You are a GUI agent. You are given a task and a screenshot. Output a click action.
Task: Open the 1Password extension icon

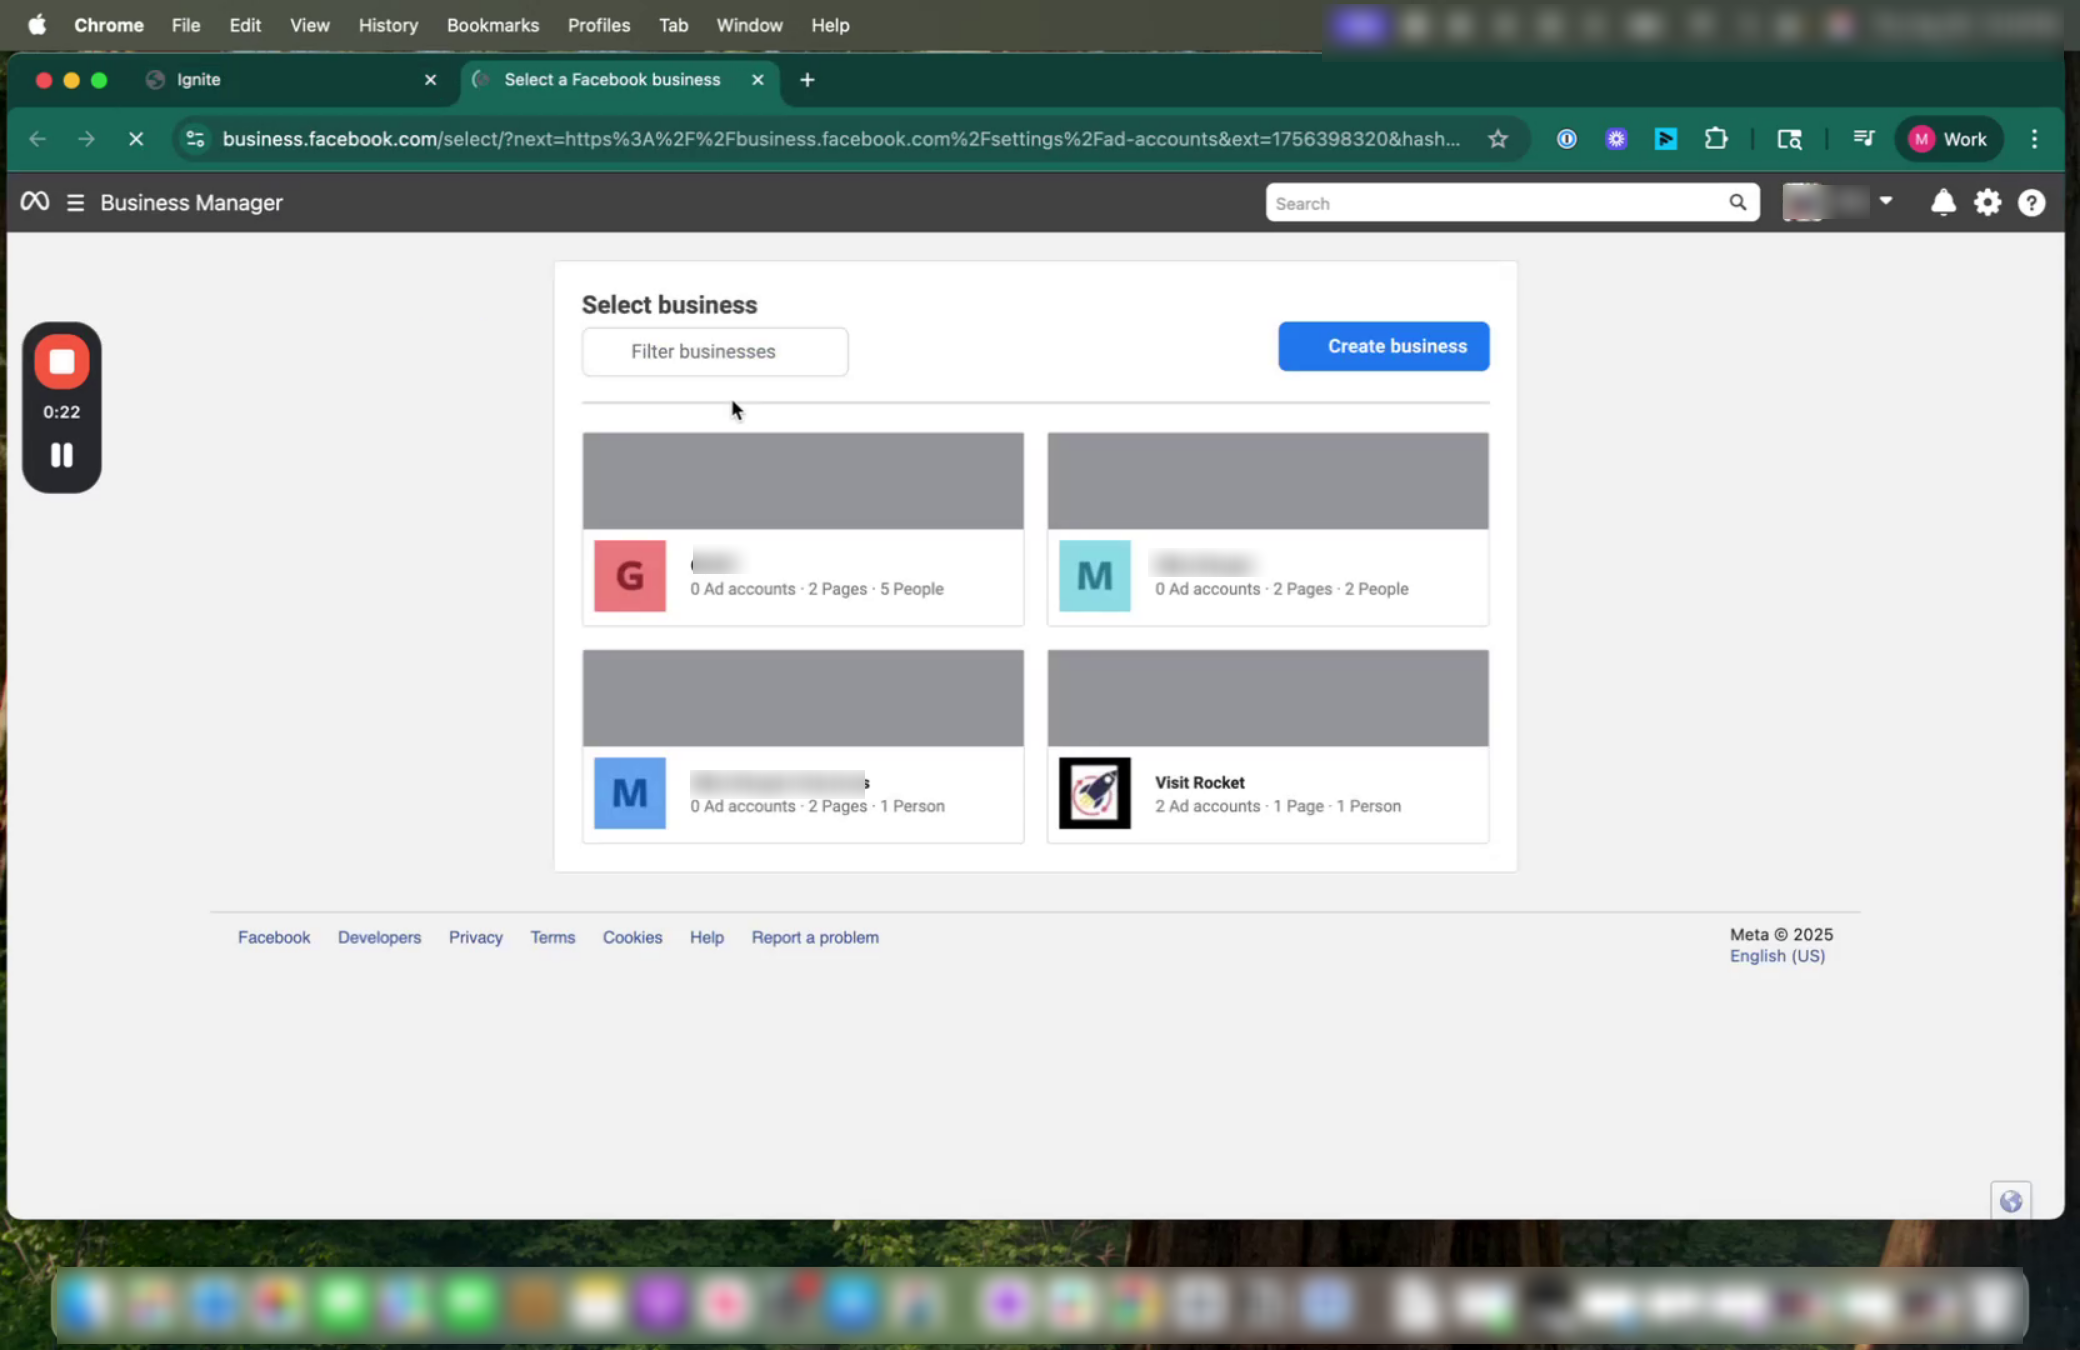[1567, 139]
